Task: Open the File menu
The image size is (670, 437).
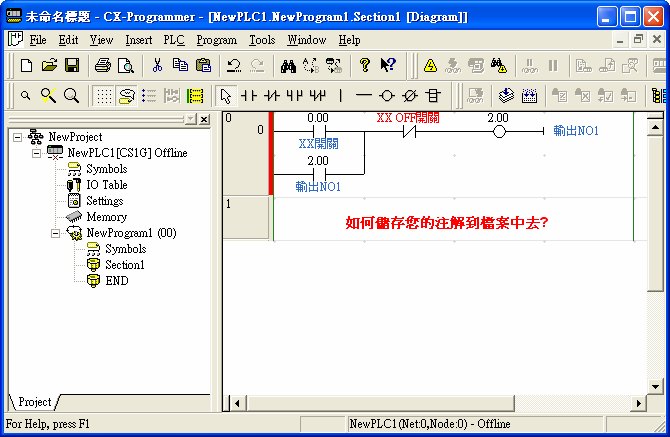Action: [x=38, y=40]
